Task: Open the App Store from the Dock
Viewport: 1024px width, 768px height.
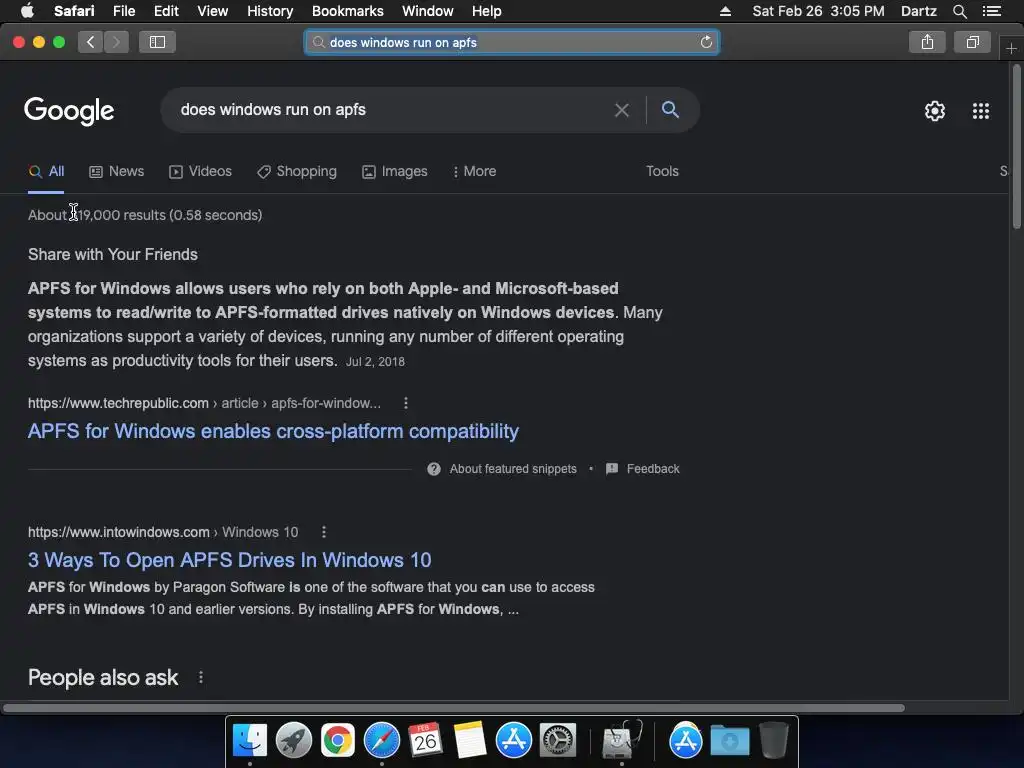Action: click(x=513, y=741)
